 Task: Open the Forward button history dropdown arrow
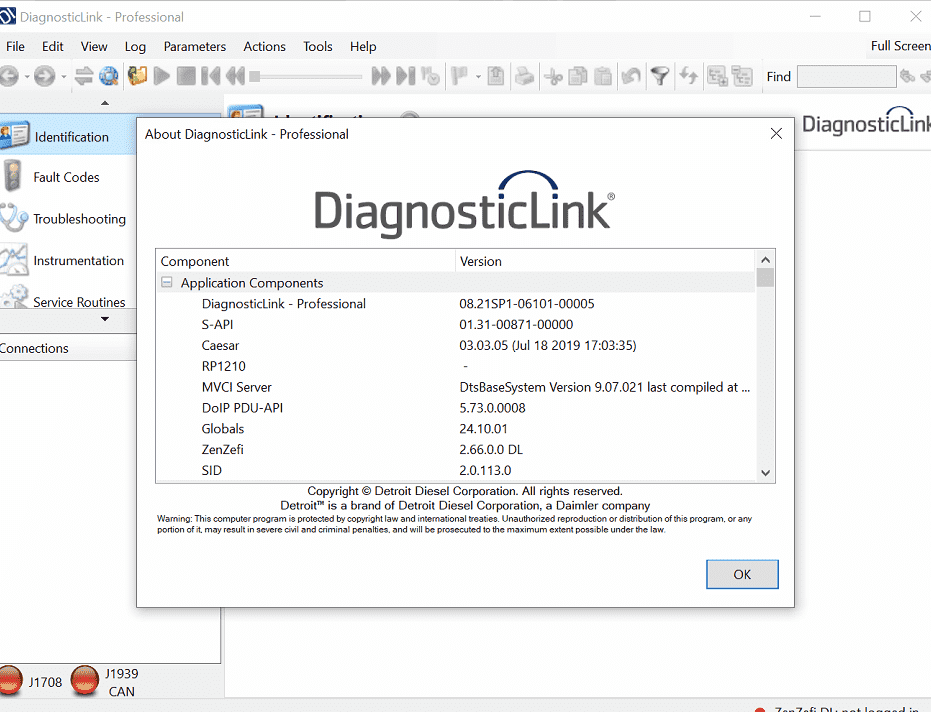click(x=63, y=77)
